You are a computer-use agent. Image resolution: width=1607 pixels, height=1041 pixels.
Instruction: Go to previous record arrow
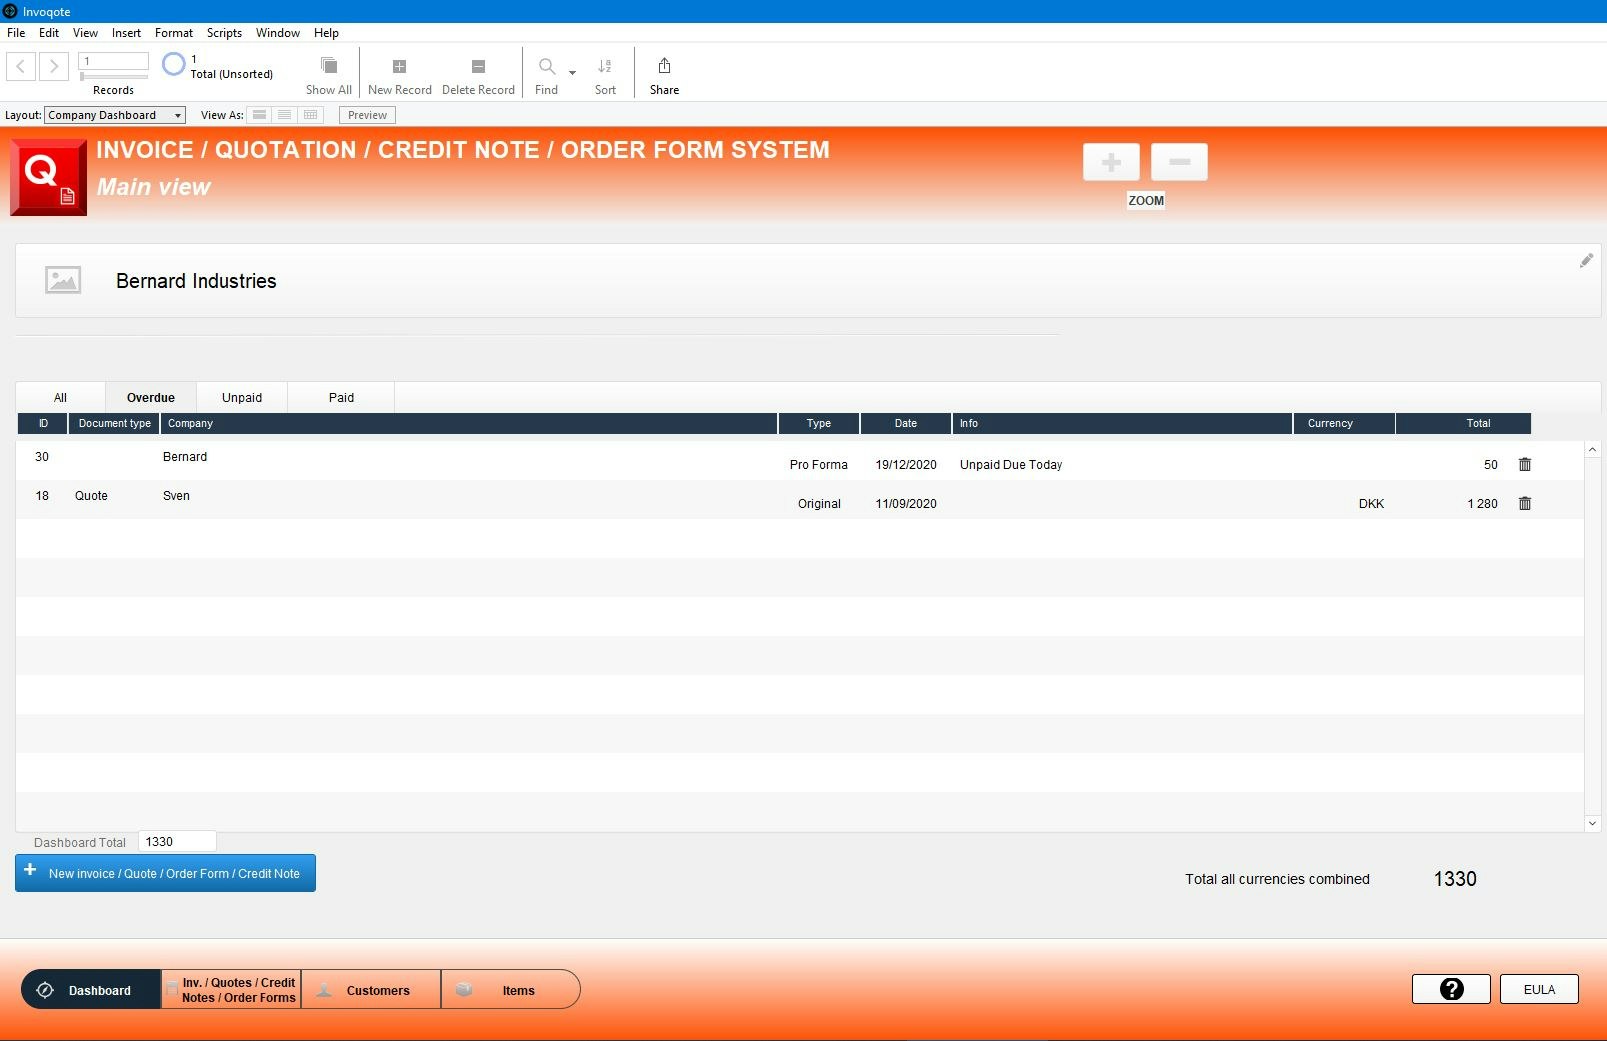(x=21, y=67)
